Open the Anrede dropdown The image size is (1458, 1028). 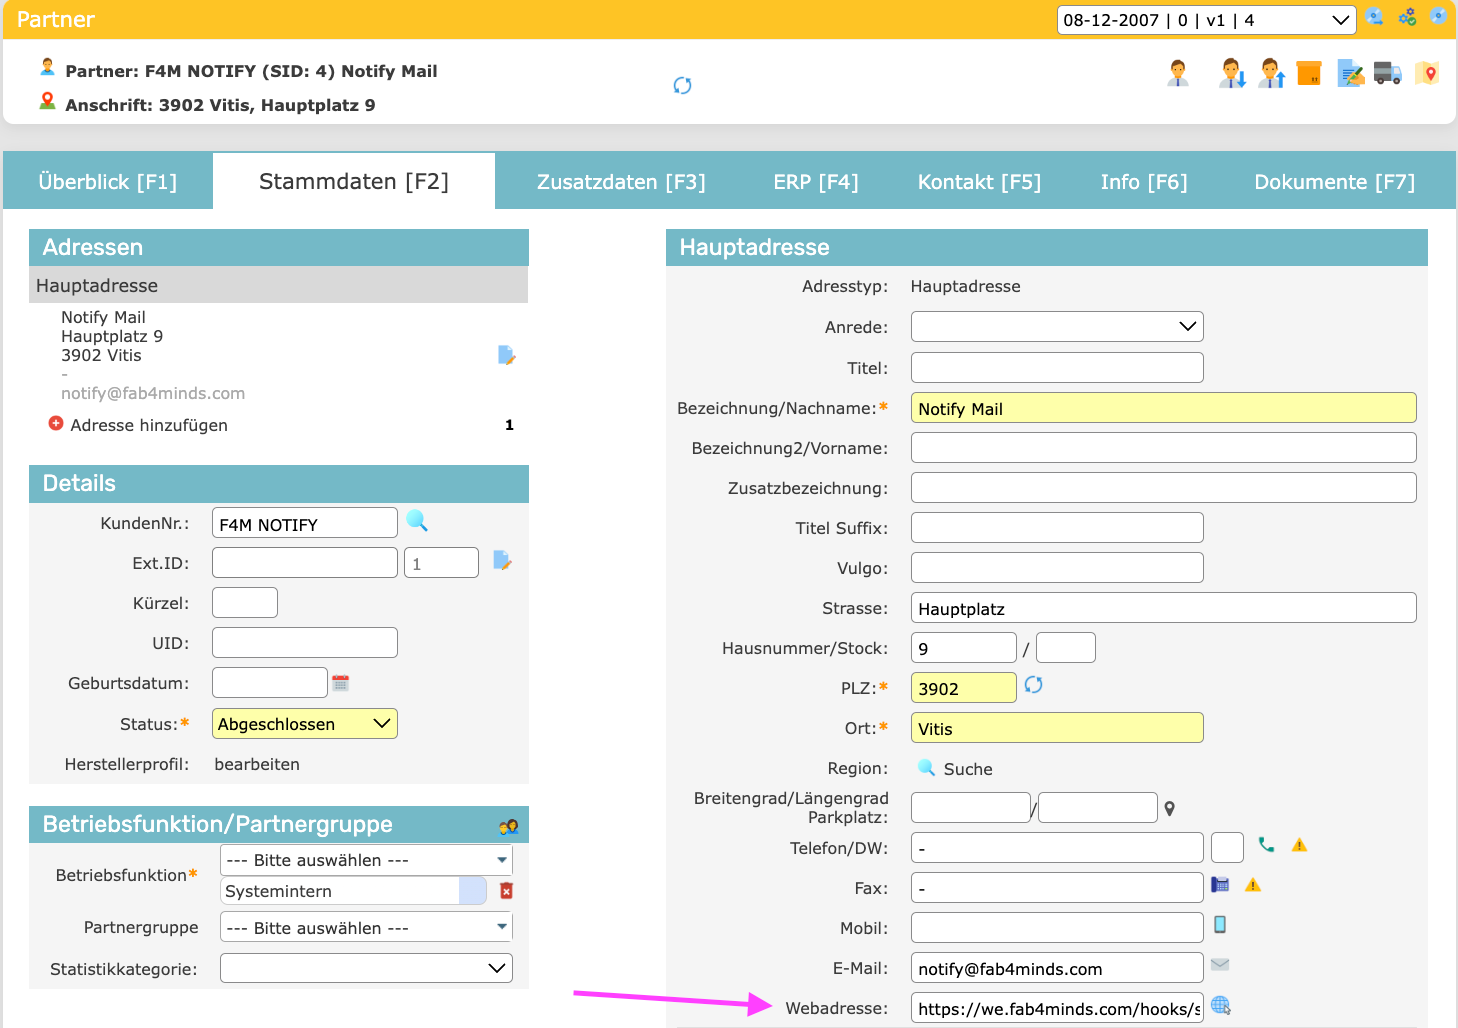coord(1056,327)
